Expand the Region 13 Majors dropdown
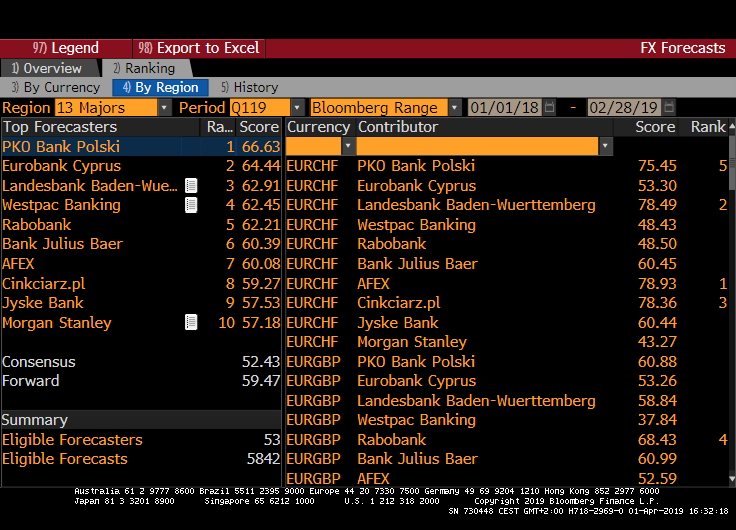The image size is (736, 530). click(x=164, y=108)
